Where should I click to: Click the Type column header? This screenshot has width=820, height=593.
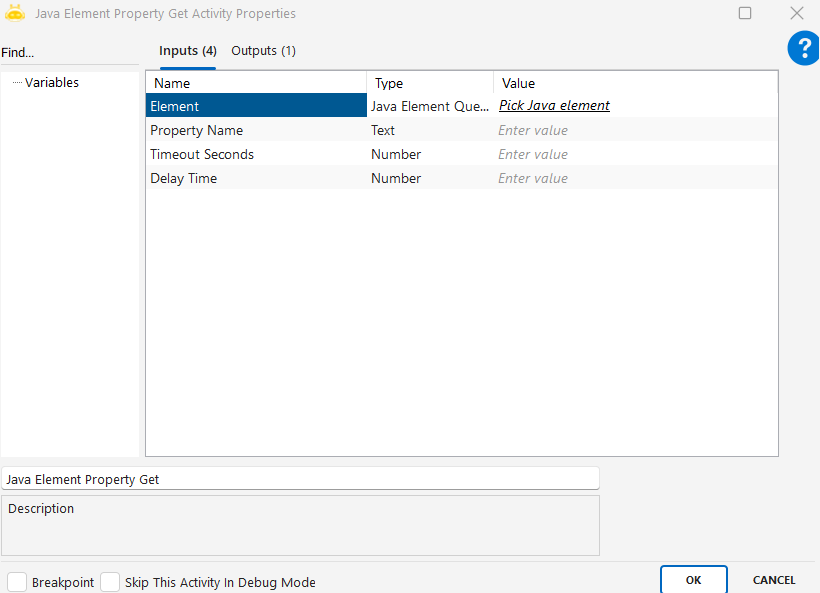point(429,84)
